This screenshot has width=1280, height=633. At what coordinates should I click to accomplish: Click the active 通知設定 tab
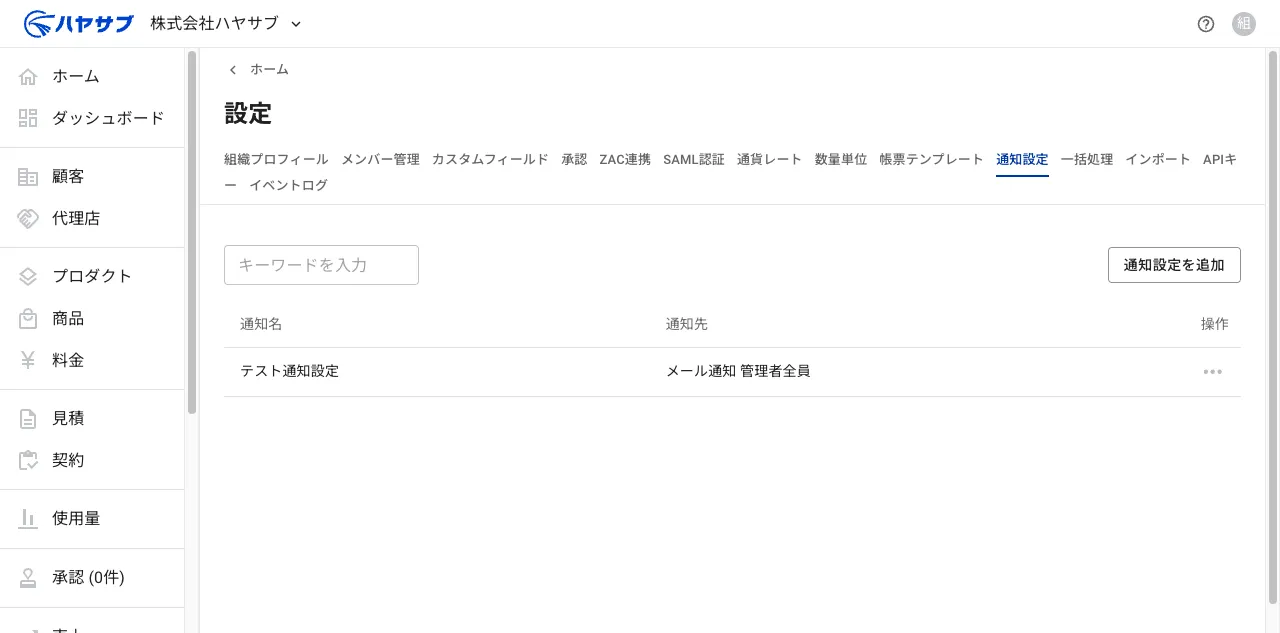[x=1022, y=159]
